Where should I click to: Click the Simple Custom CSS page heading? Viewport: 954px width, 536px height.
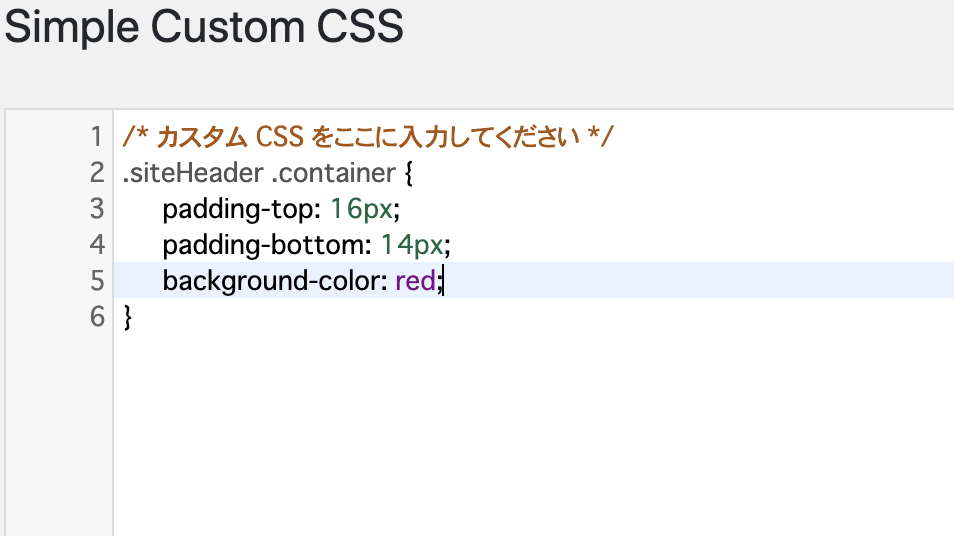[x=203, y=27]
